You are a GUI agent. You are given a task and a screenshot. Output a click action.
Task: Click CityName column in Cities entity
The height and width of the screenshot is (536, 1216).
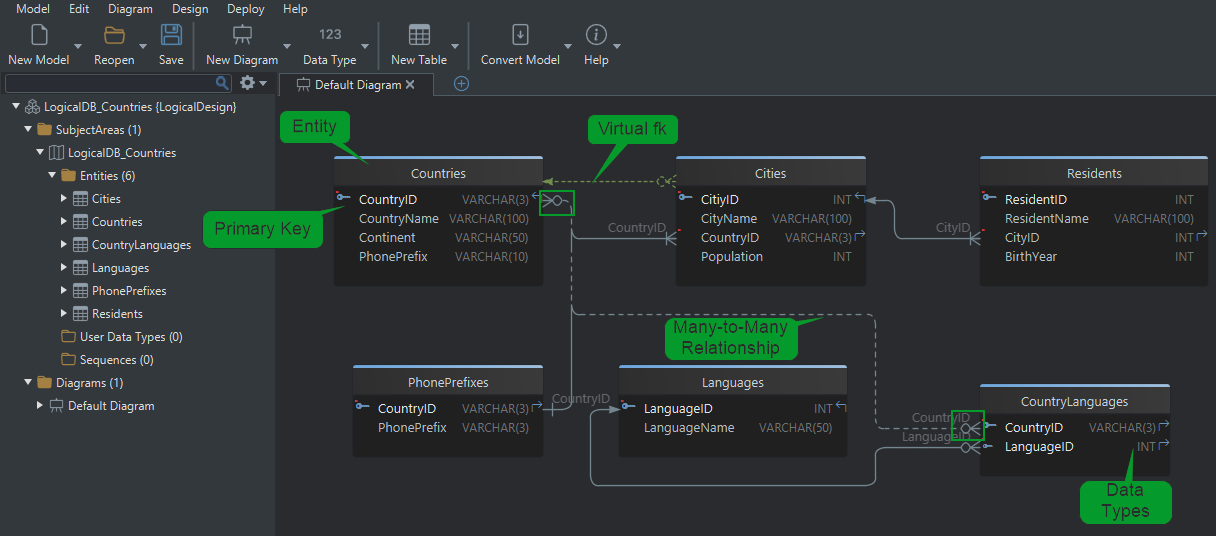pyautogui.click(x=728, y=218)
